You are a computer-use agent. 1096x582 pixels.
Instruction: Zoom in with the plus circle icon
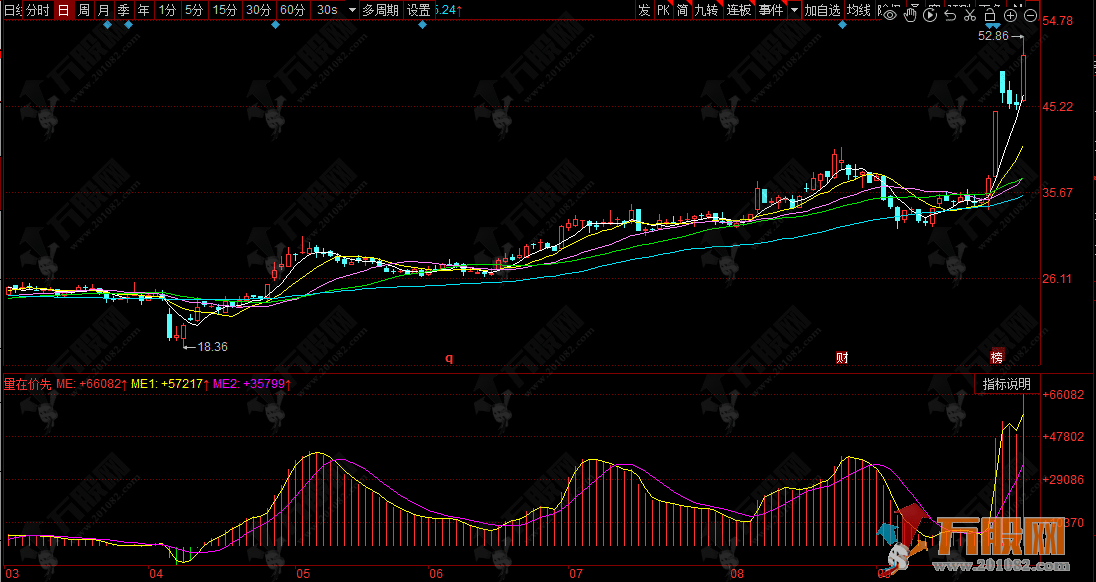[1010, 14]
